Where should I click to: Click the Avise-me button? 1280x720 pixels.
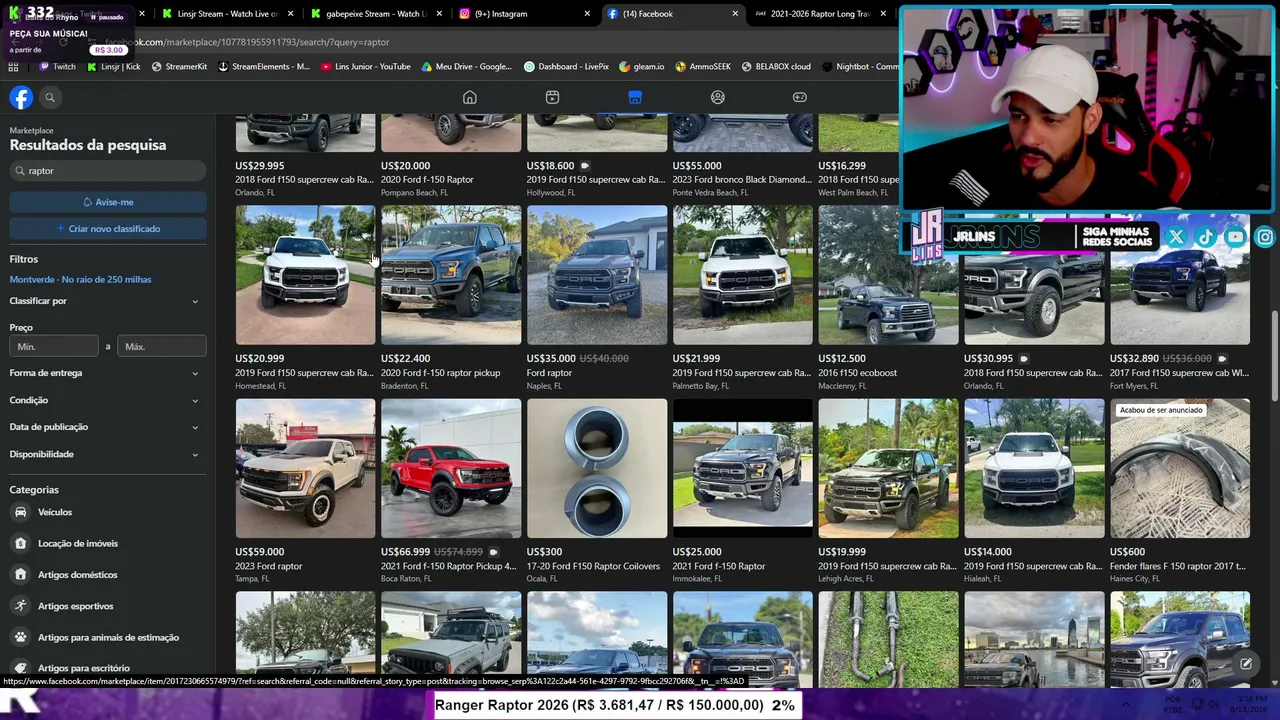(x=108, y=202)
